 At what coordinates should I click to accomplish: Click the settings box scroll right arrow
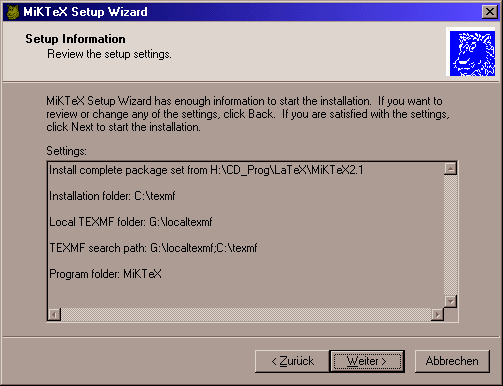(x=437, y=314)
